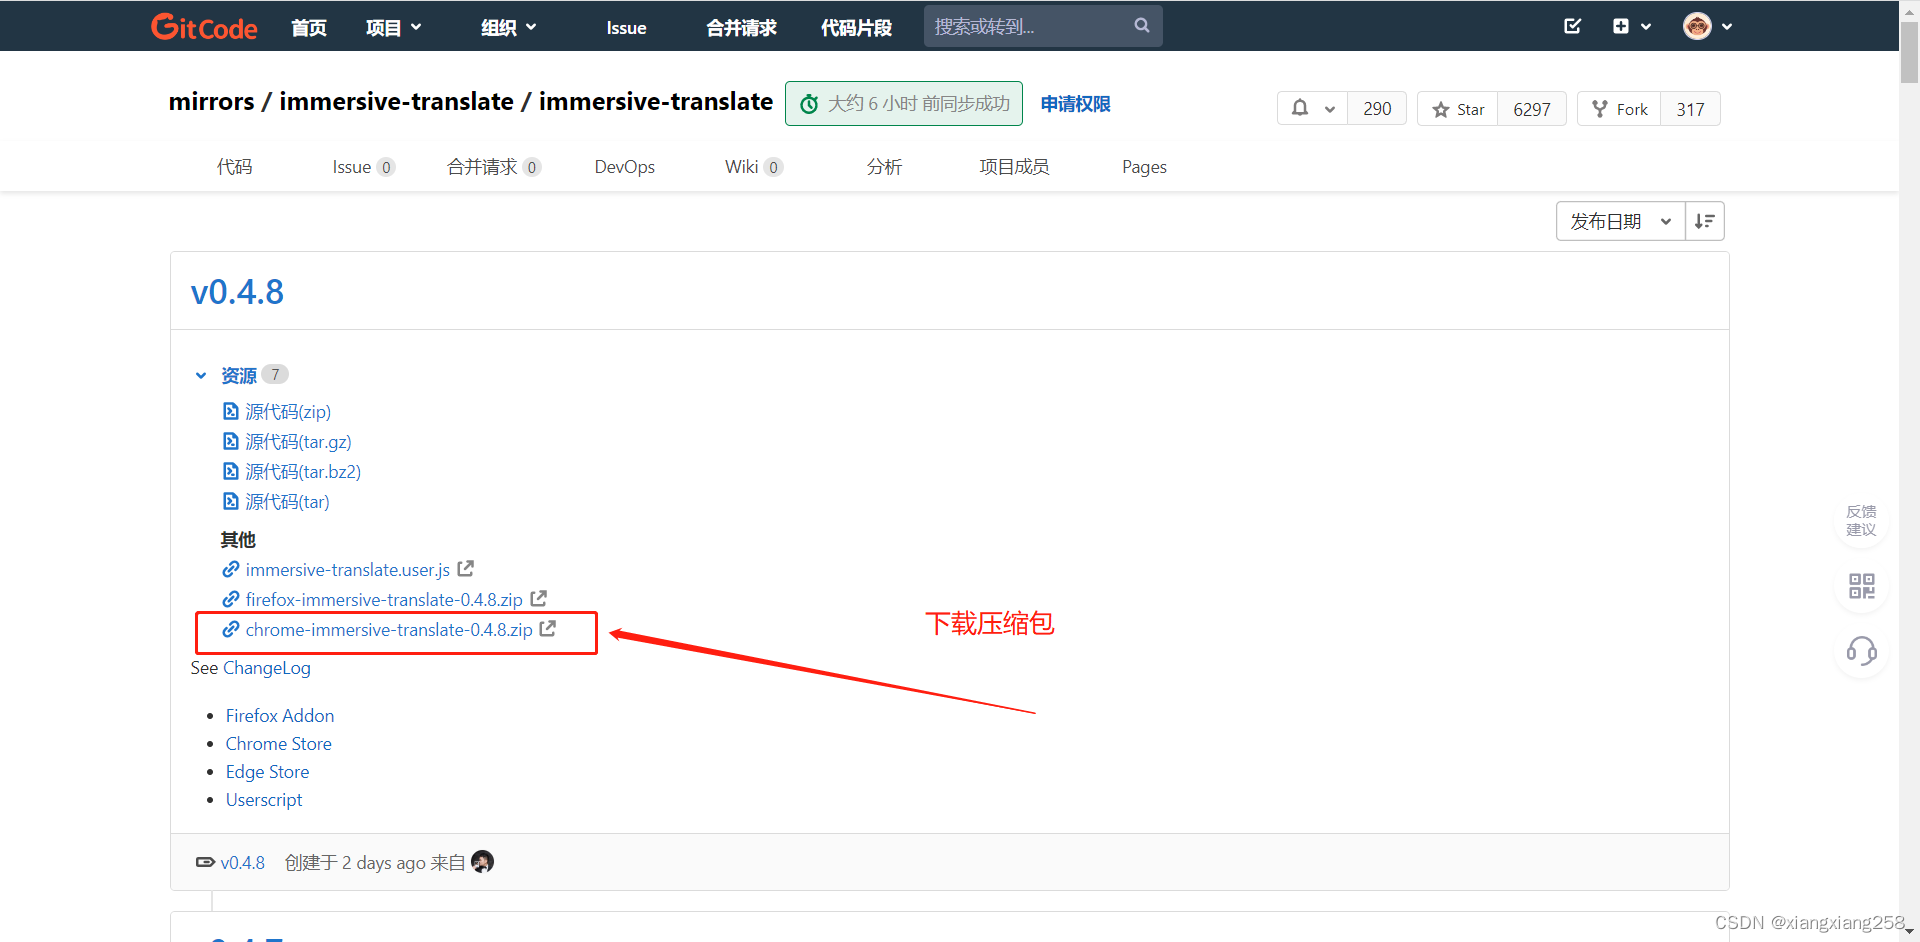Switch to the Wiki tab
This screenshot has height=942, width=1920.
[753, 167]
